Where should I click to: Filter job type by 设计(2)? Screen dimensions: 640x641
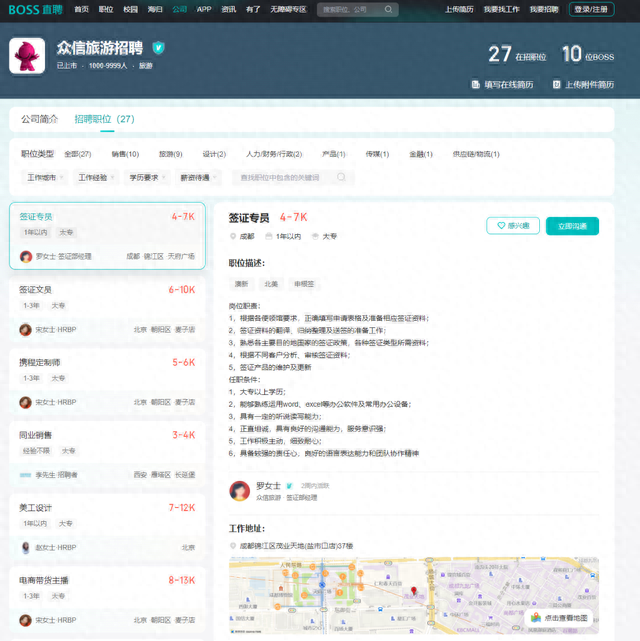[214, 154]
